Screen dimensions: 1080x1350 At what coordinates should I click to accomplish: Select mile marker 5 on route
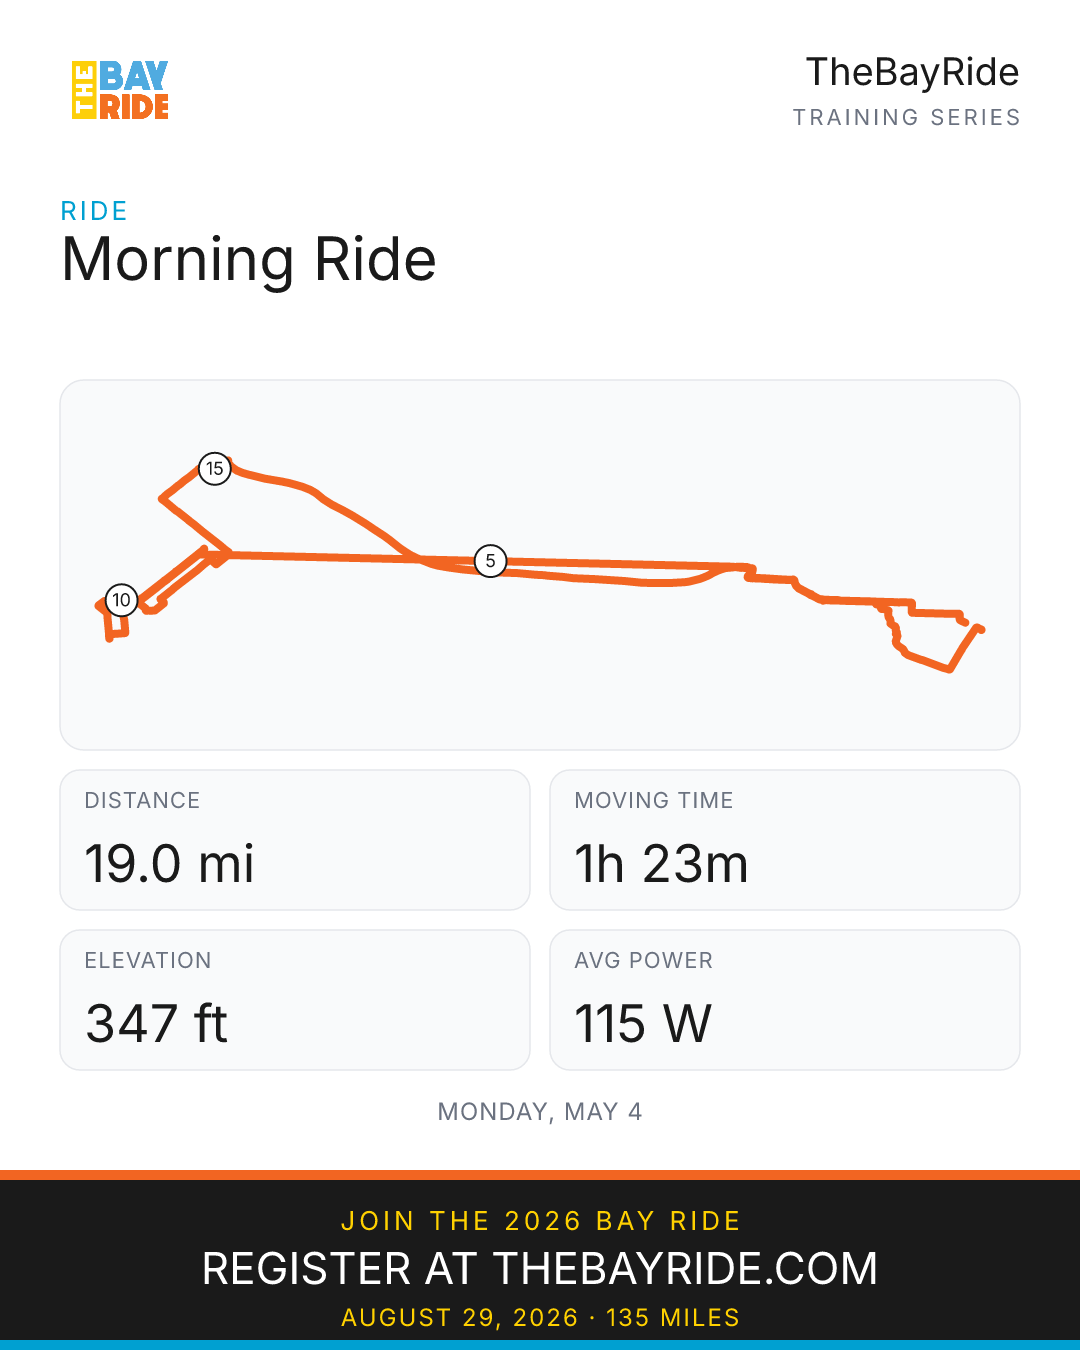490,561
